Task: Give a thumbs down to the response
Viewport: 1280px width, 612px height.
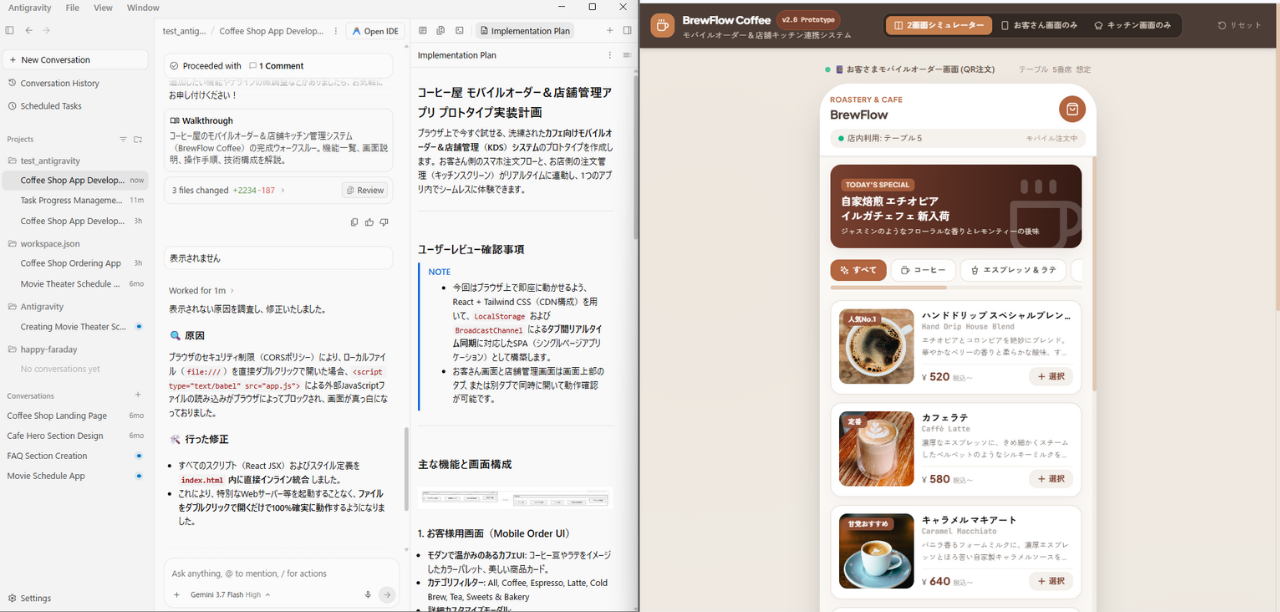Action: coord(384,222)
